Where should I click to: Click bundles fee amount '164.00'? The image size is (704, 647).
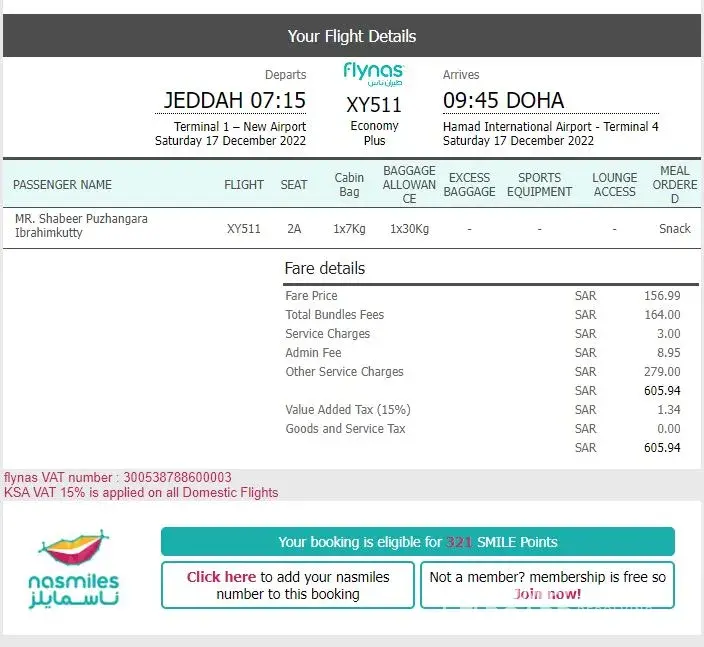point(662,314)
